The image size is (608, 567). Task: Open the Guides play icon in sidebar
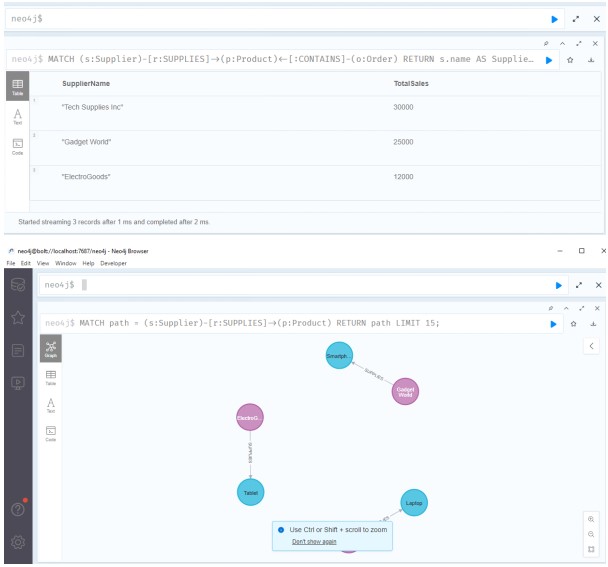tap(18, 382)
